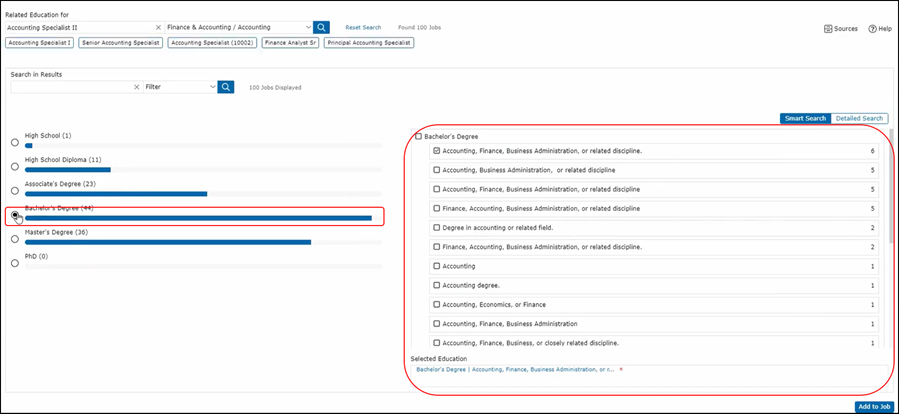Viewport: 899px width, 414px height.
Task: Remove the selected education red X
Action: 621,369
